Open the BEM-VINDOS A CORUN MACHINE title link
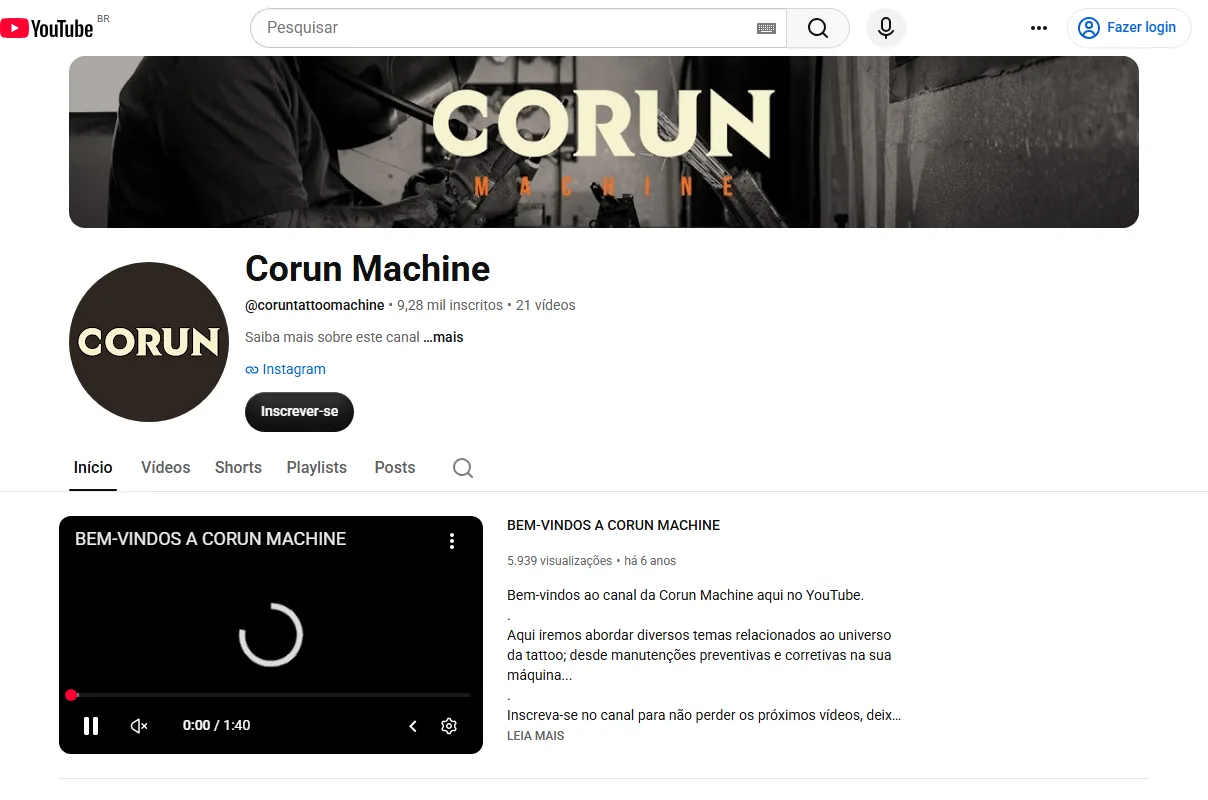 coord(613,525)
